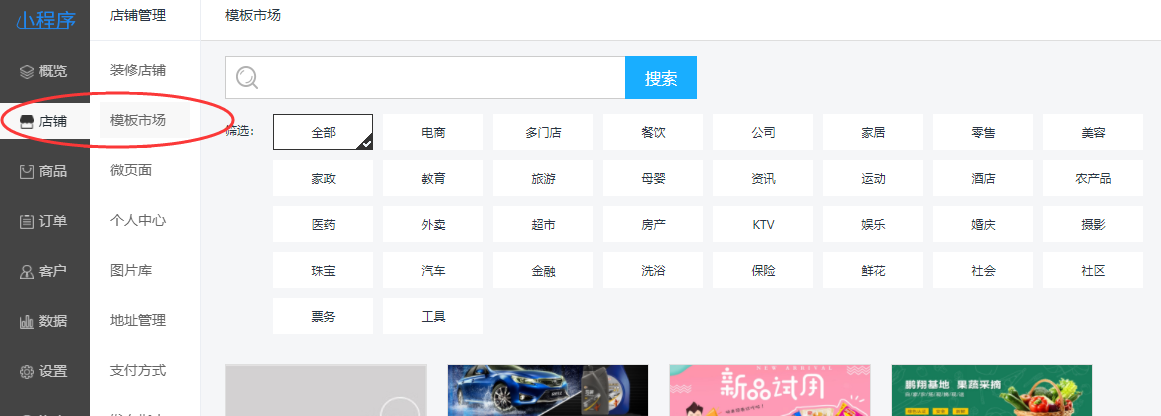
Task: Filter templates by 外卖
Action: coord(433,224)
